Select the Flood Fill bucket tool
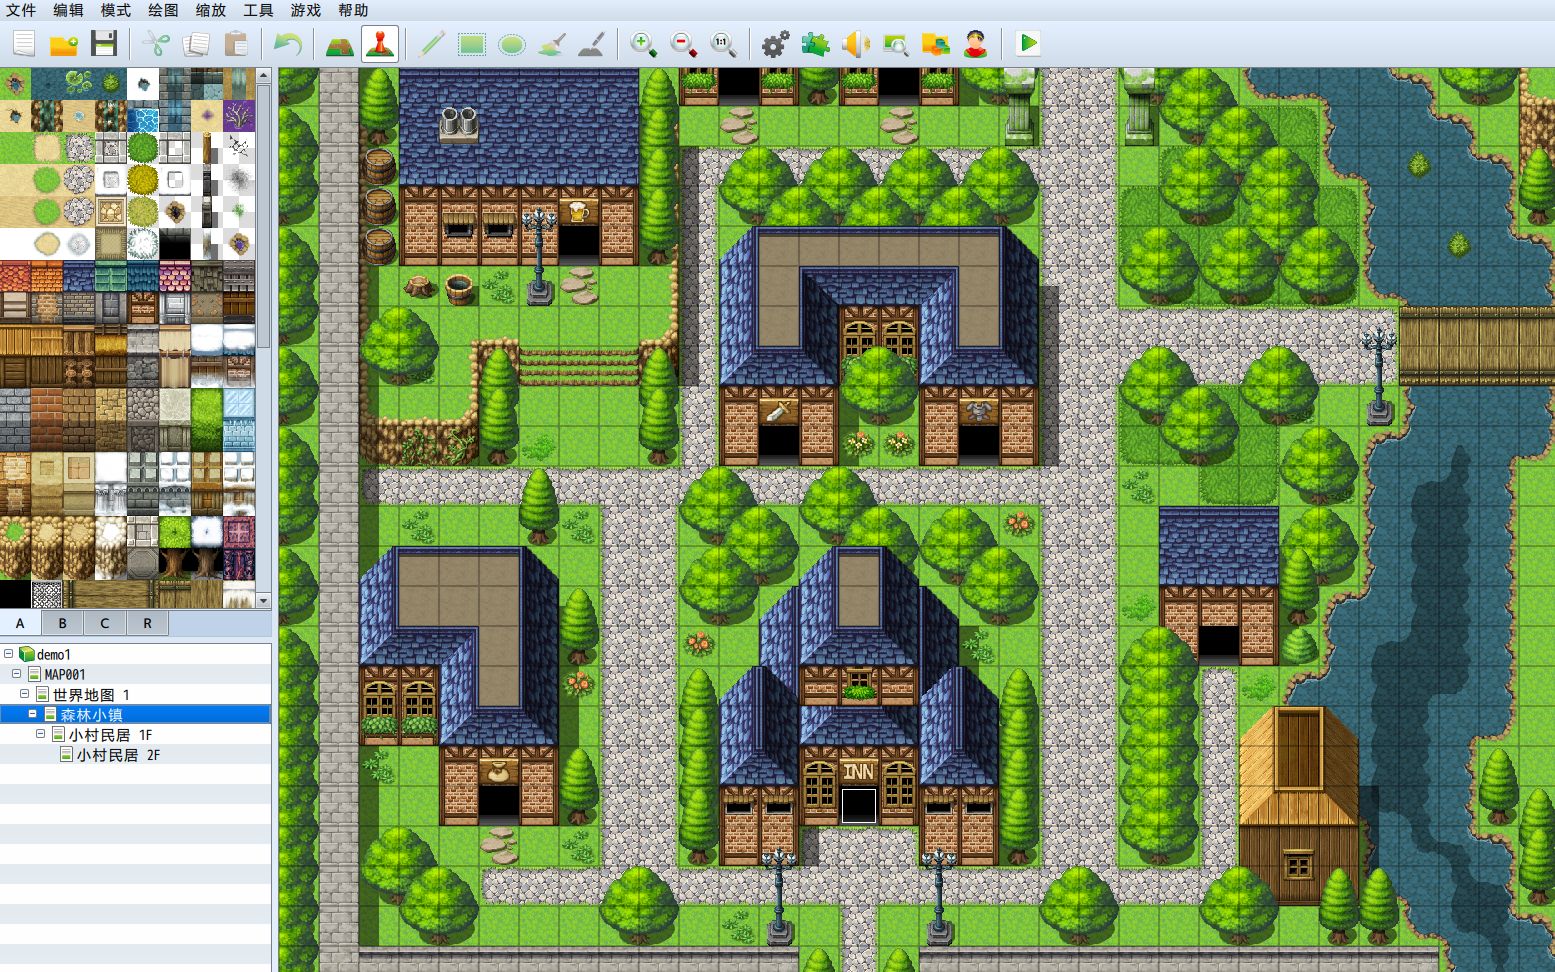Screen dimensions: 1555x972 pyautogui.click(x=552, y=44)
